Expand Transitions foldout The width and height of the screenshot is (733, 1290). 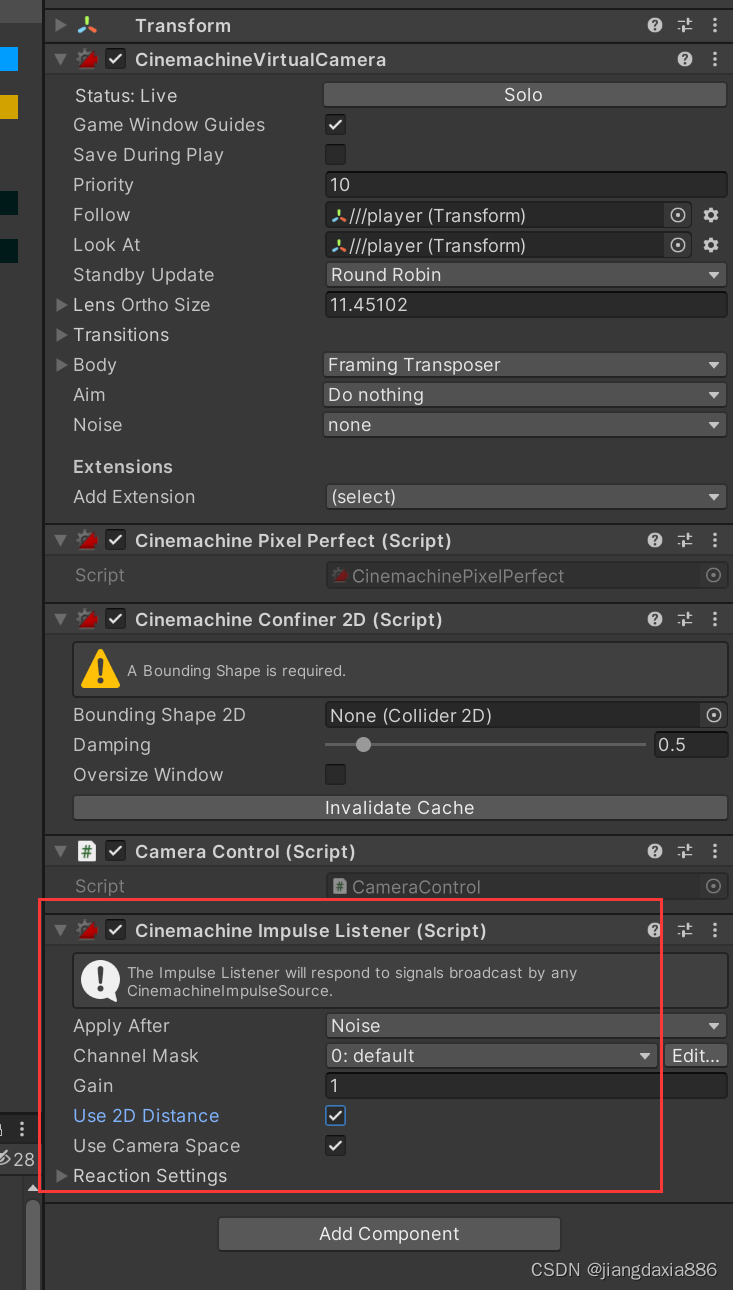click(62, 335)
